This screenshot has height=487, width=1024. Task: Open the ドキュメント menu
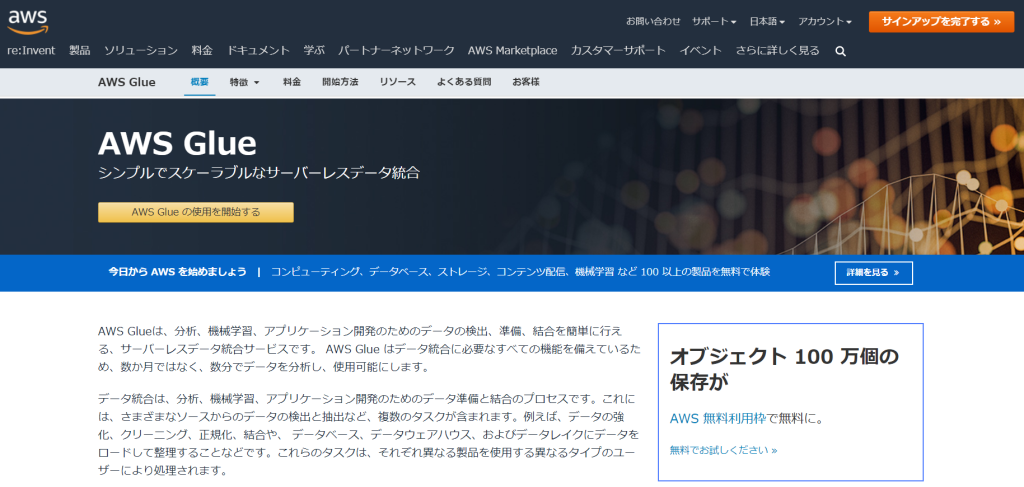pos(259,50)
